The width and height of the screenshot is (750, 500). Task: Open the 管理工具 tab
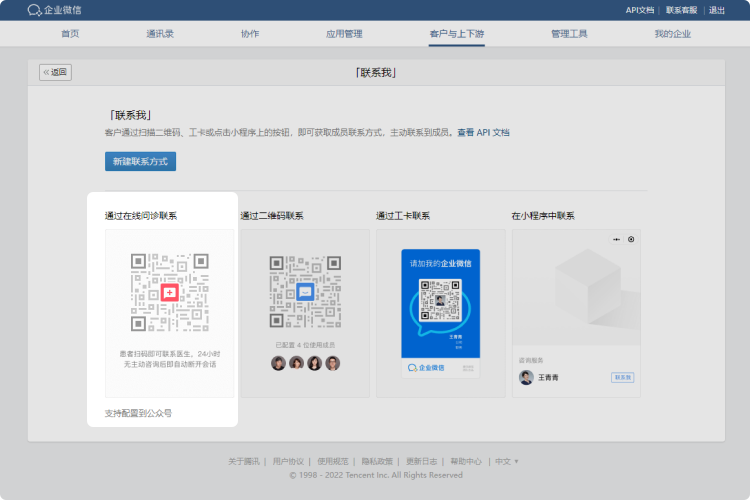click(569, 33)
